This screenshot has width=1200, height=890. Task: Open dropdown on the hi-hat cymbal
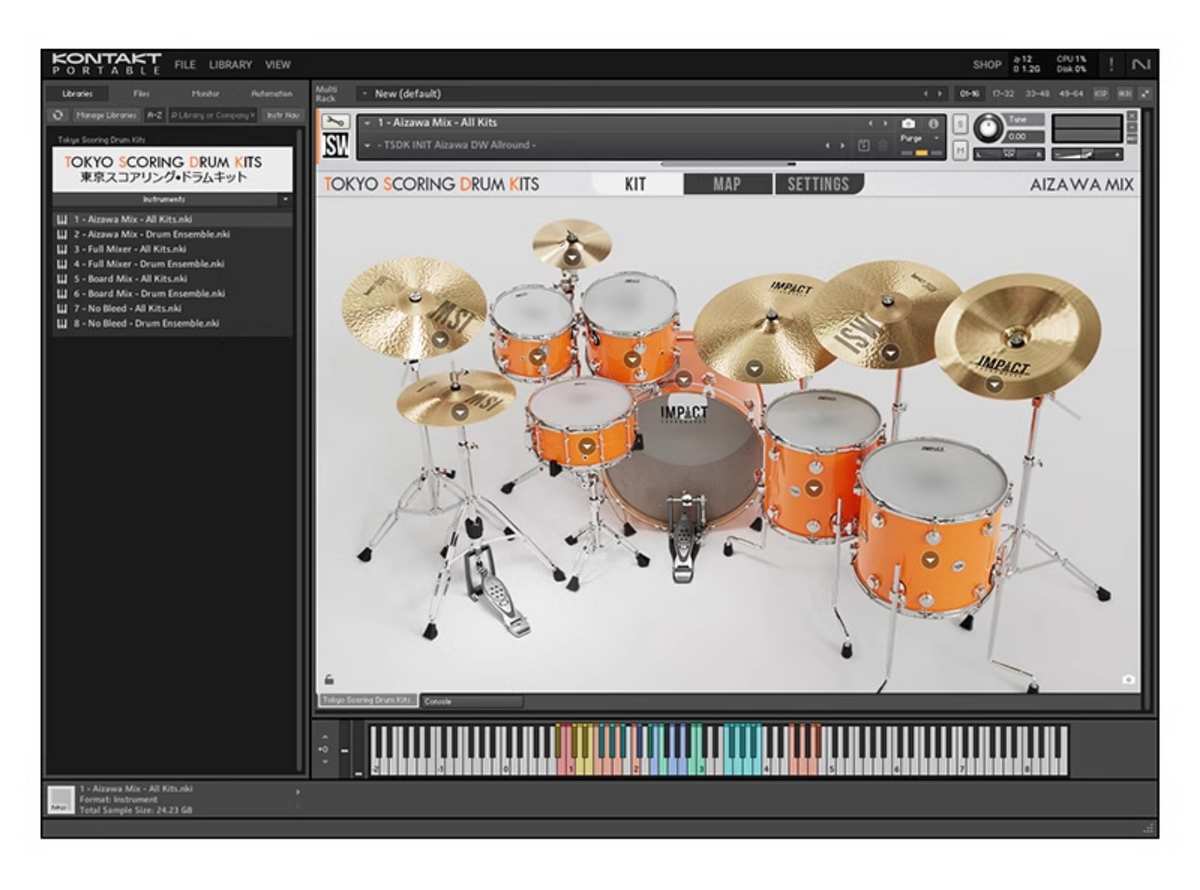tap(459, 411)
